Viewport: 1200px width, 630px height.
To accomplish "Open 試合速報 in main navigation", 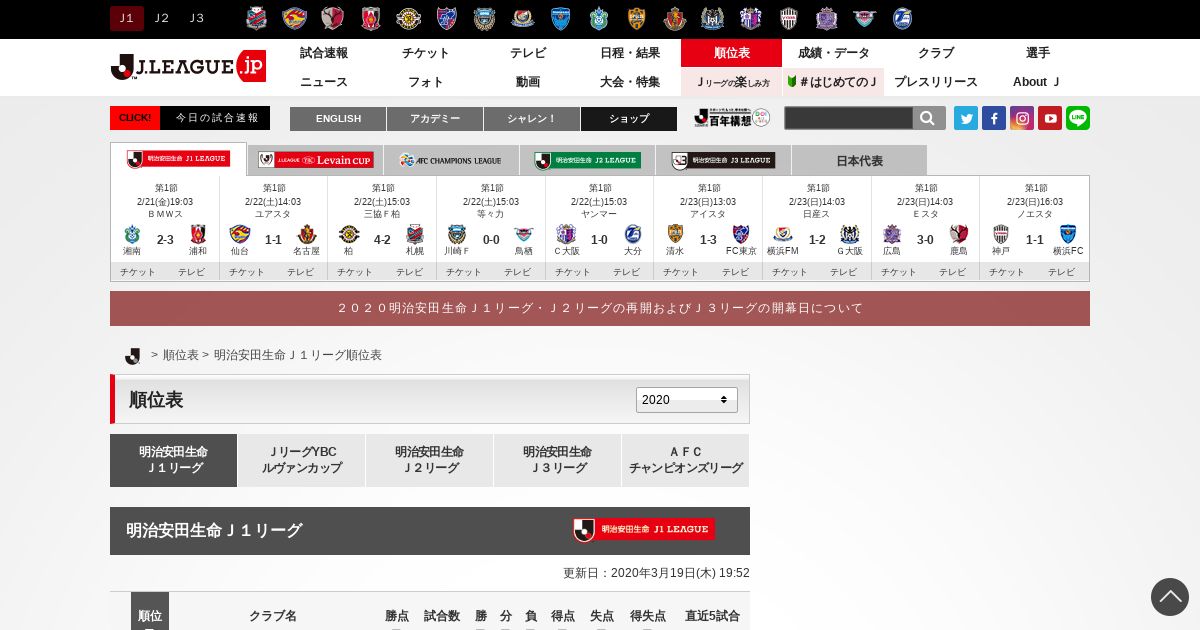I will 324,53.
